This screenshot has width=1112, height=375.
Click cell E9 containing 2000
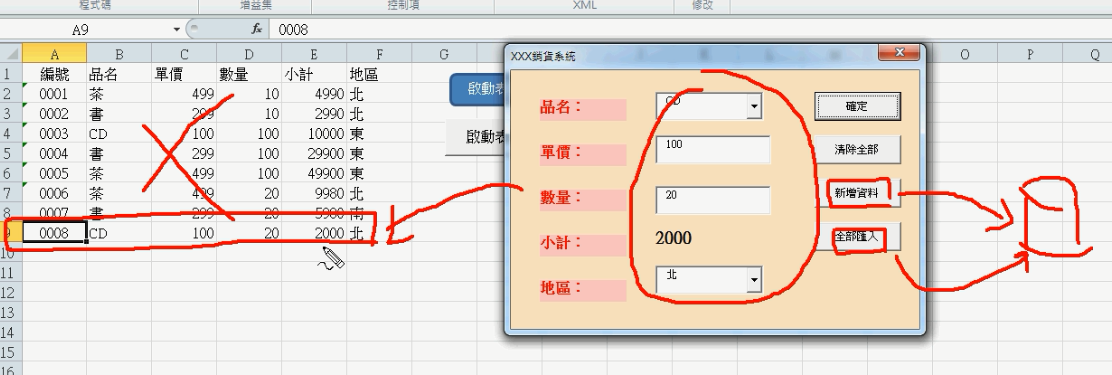[314, 233]
